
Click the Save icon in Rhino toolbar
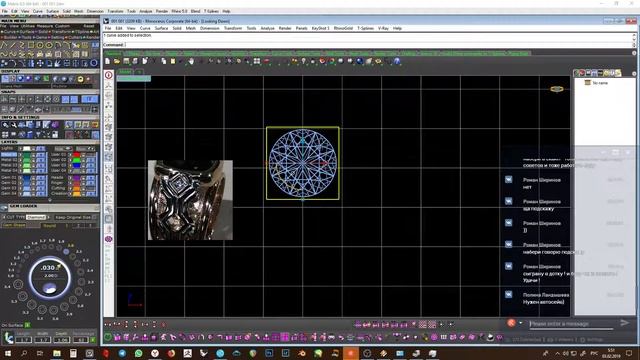[x=126, y=61]
